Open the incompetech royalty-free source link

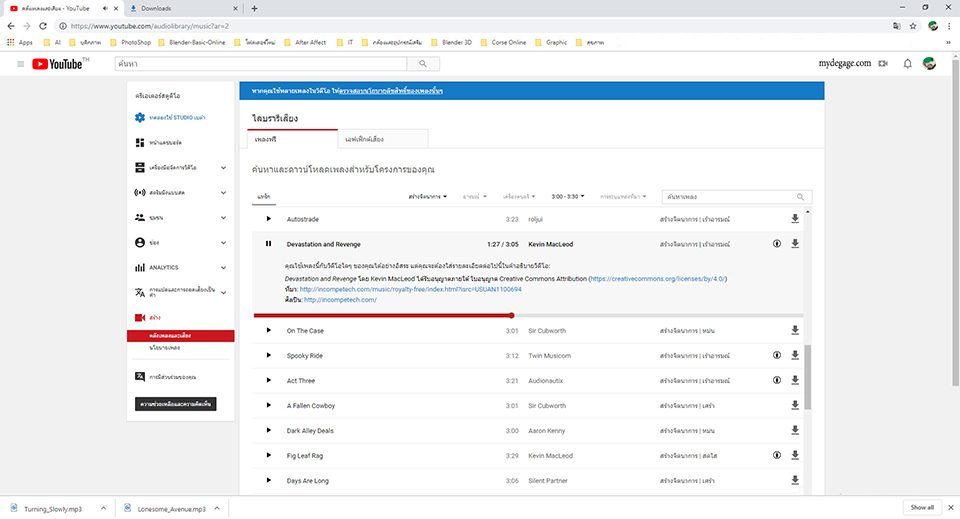pyautogui.click(x=410, y=289)
